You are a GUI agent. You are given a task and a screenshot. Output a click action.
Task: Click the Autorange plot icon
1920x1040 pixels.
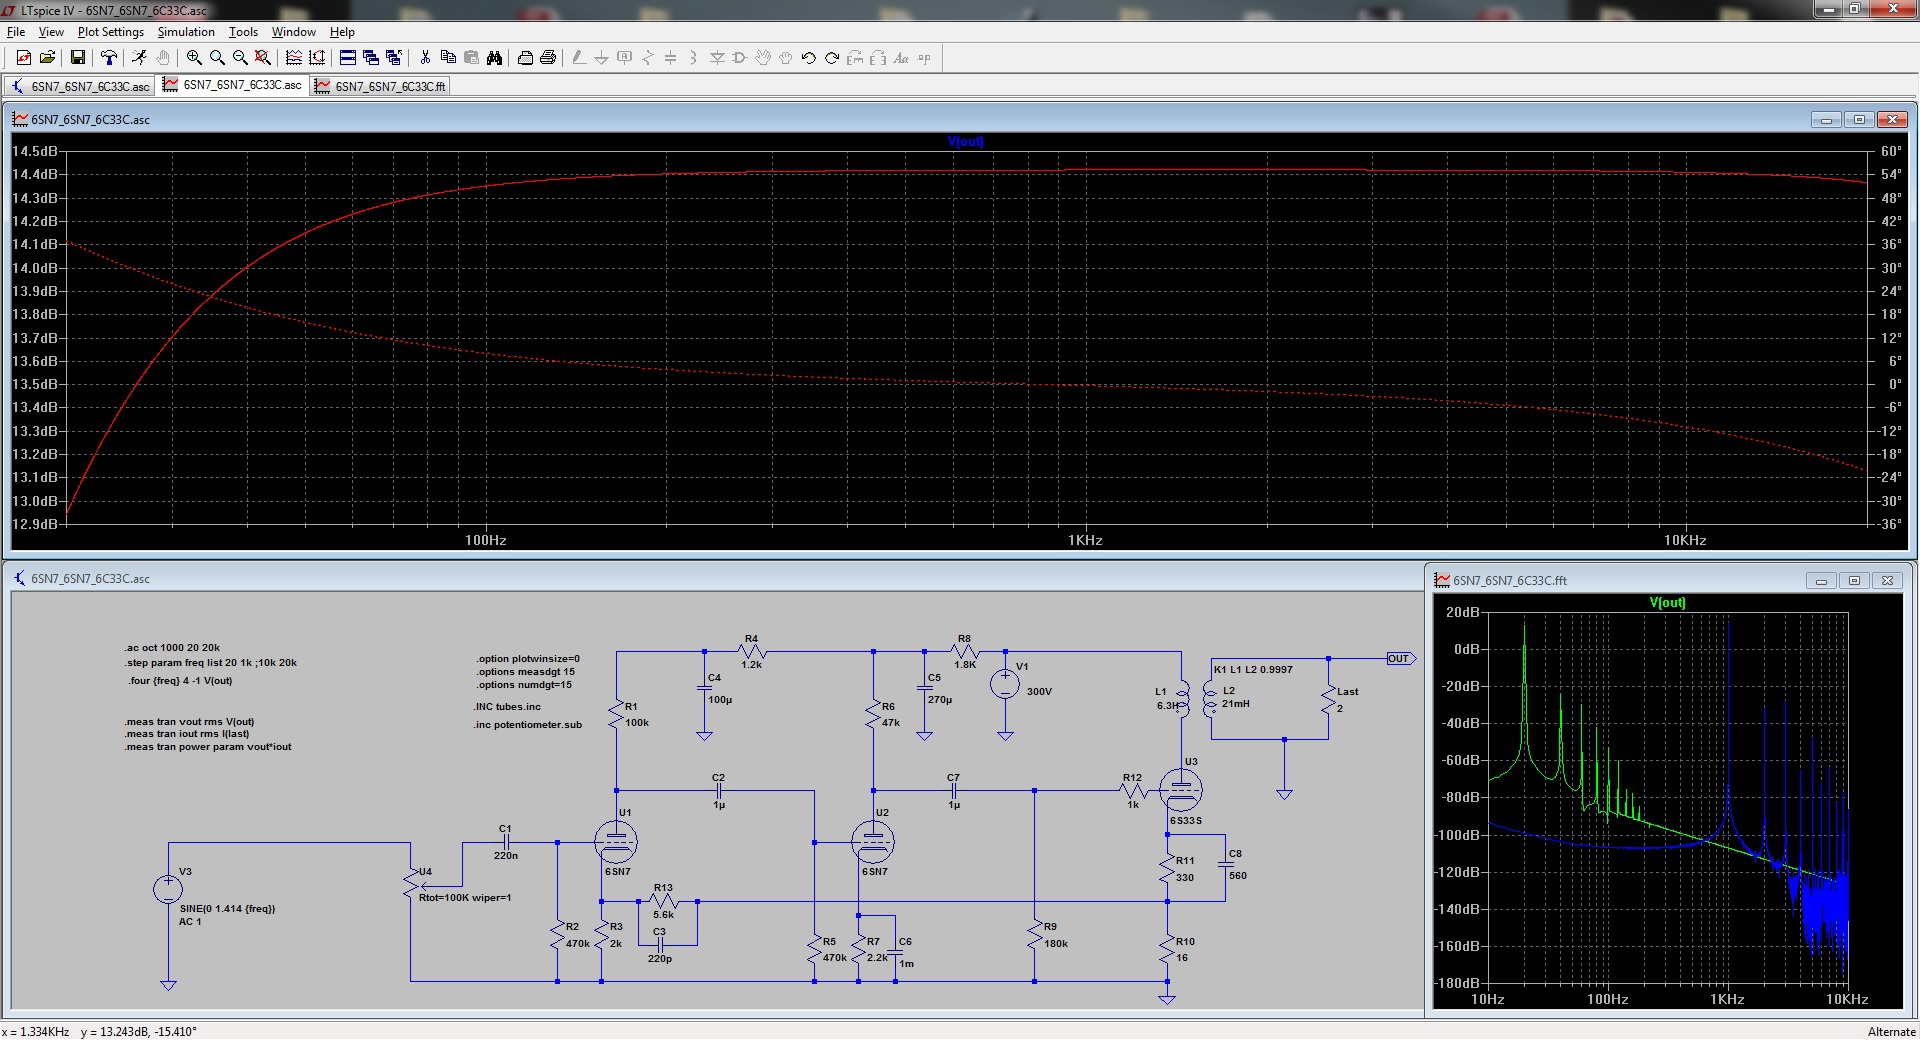pos(317,58)
